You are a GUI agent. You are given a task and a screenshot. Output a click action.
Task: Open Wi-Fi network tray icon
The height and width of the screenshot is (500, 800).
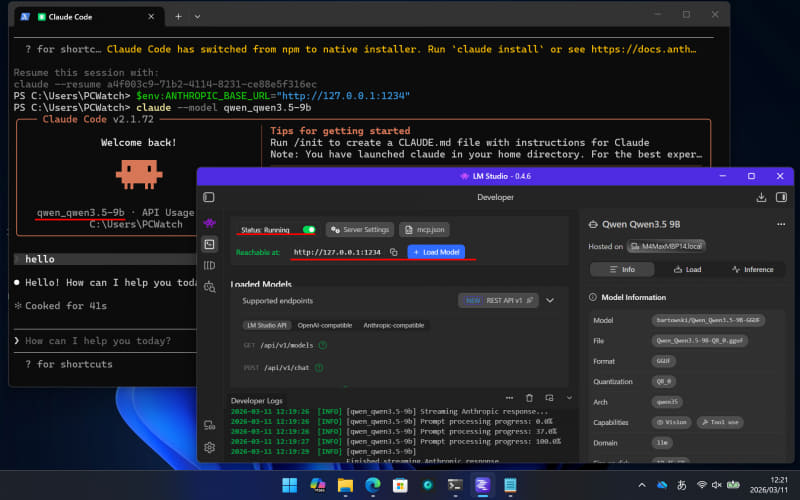pyautogui.click(x=702, y=485)
